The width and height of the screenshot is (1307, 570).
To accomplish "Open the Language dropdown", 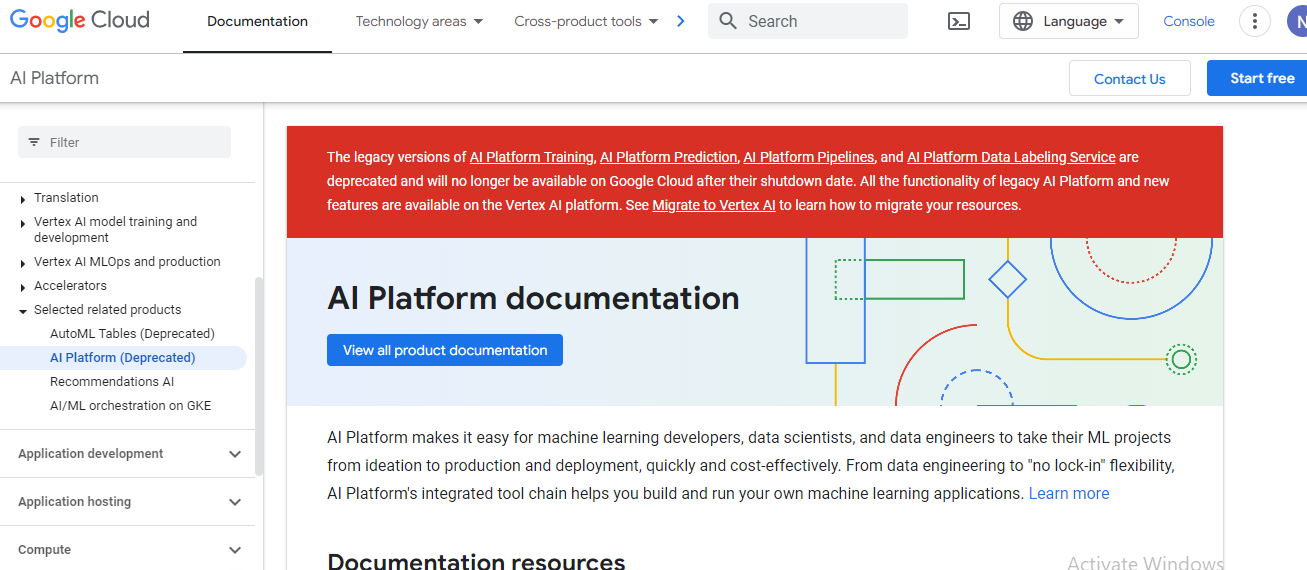I will tap(1068, 21).
